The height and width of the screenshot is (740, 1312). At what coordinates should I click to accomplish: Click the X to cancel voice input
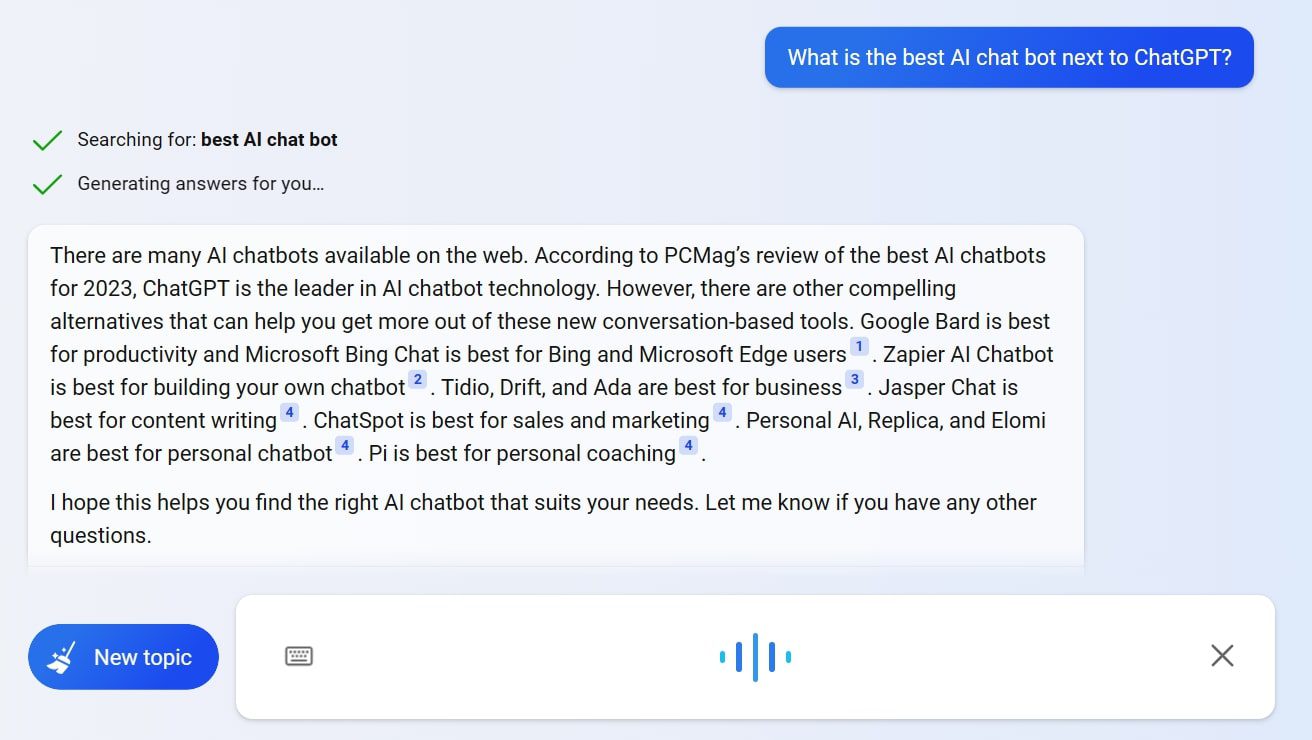pos(1222,656)
